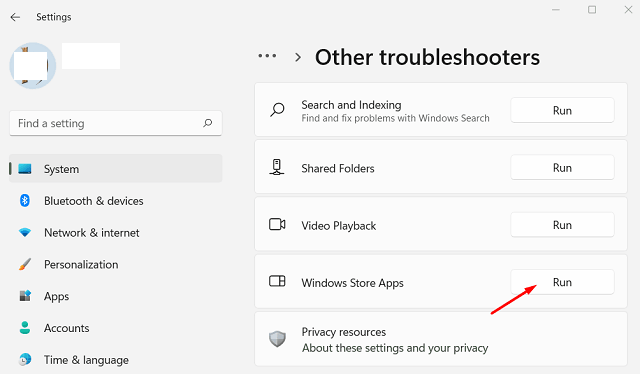
Task: Click the System monitor icon
Action: pyautogui.click(x=25, y=169)
